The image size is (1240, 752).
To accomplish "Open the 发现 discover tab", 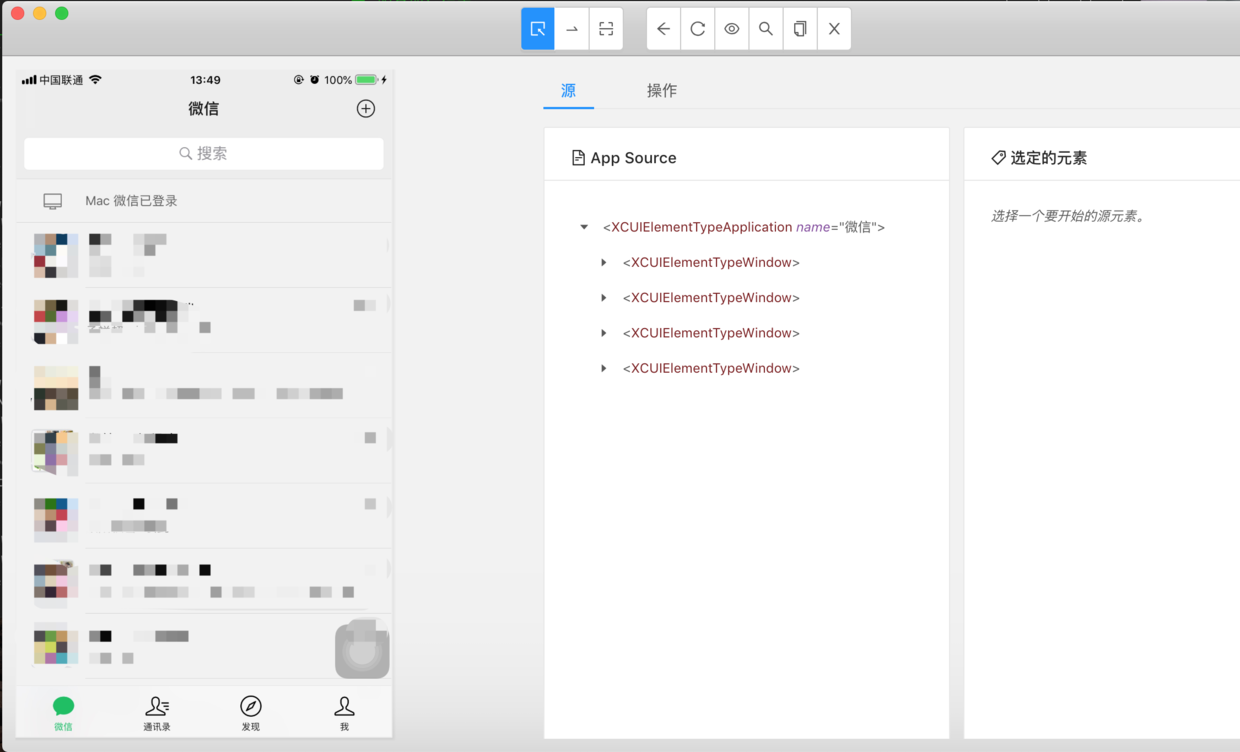I will 251,714.
